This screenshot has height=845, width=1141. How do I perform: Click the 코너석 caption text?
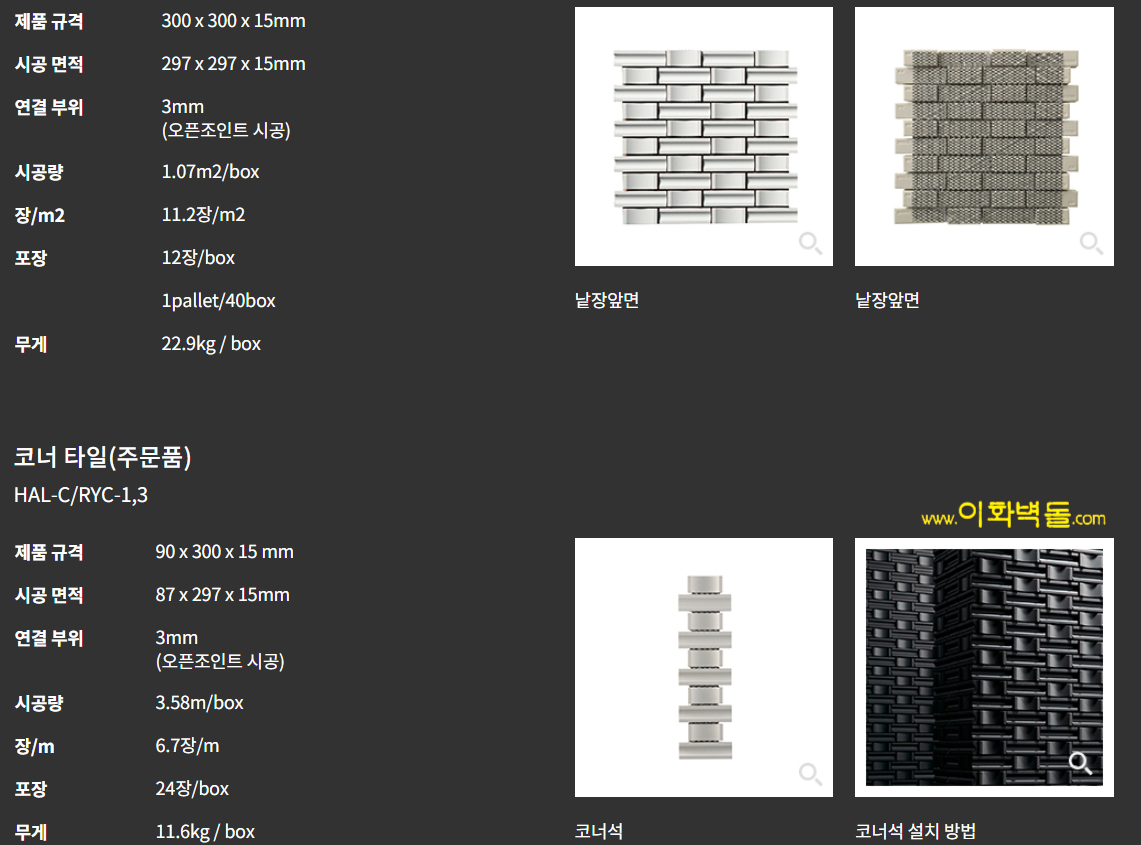(599, 831)
